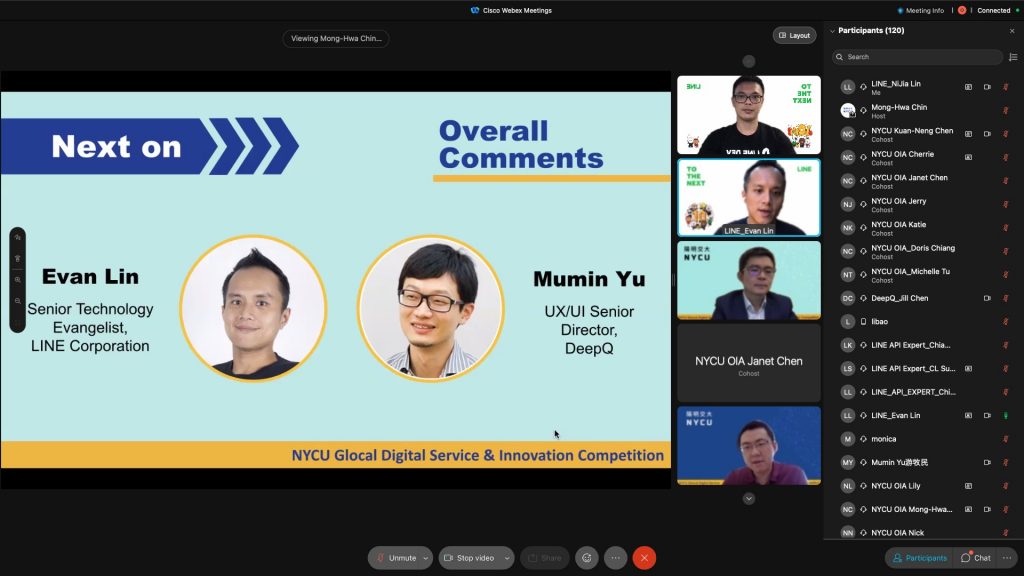Click the headset icon beside NYCU OIA Jerry
The image size is (1024, 576).
click(863, 204)
